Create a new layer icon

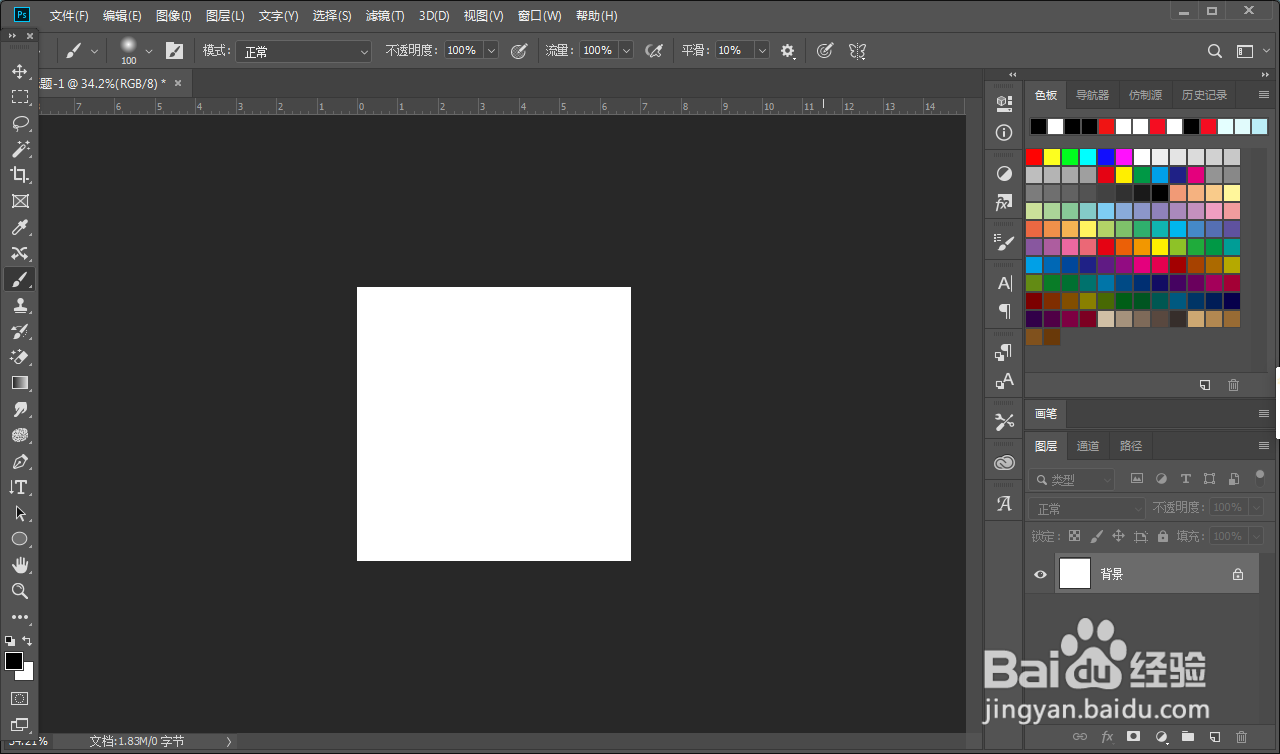click(x=1214, y=737)
